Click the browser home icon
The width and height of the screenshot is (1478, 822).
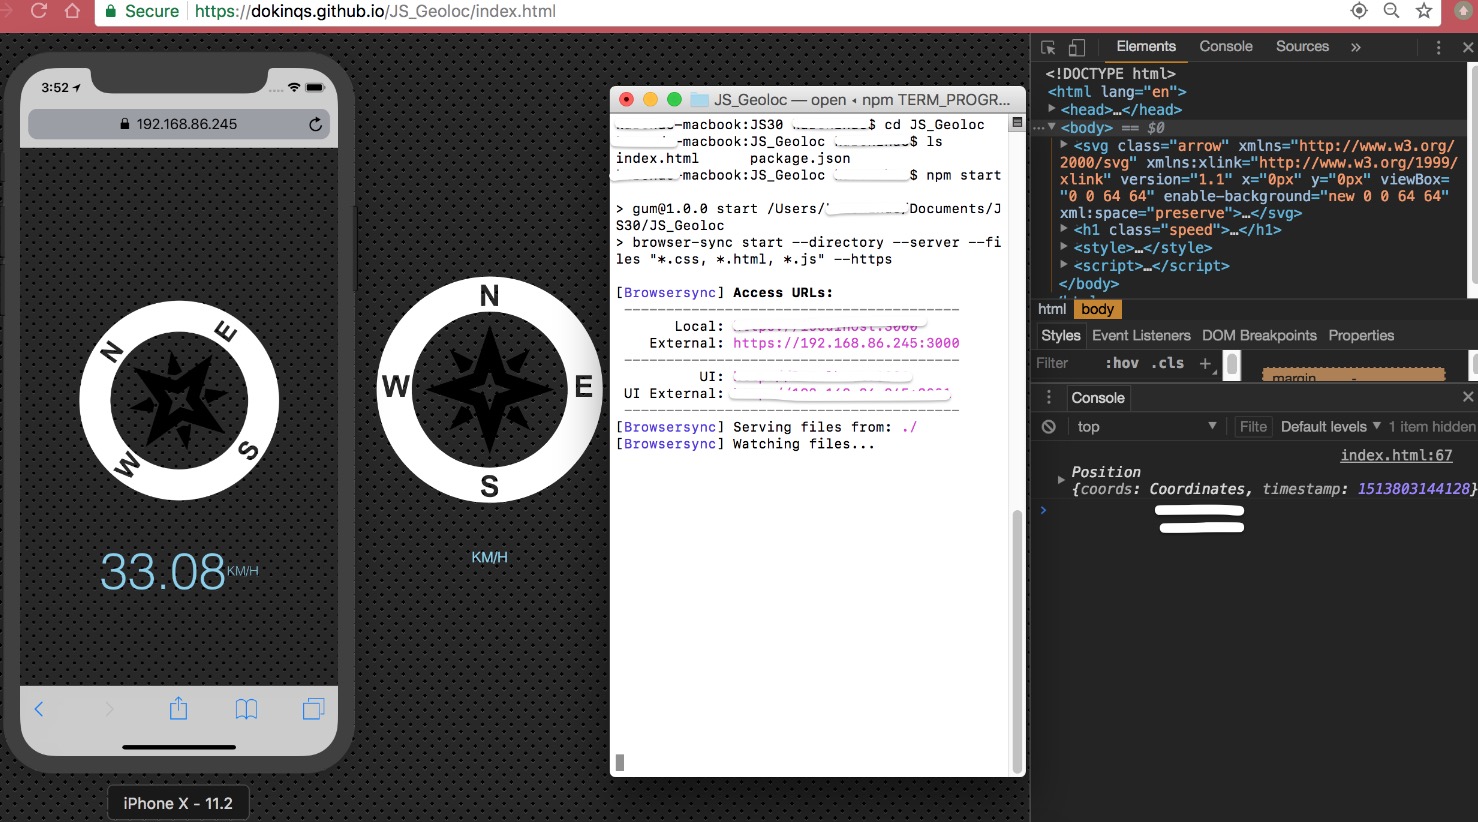click(x=72, y=10)
